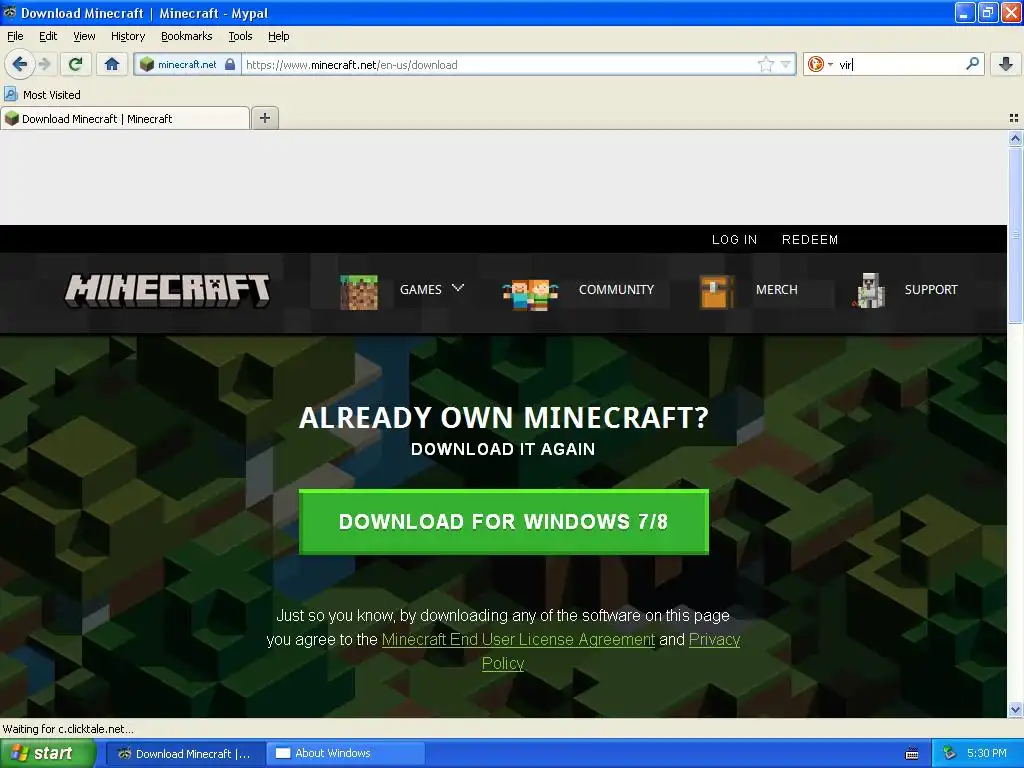Click the SUPPORT navigation link

click(x=931, y=289)
